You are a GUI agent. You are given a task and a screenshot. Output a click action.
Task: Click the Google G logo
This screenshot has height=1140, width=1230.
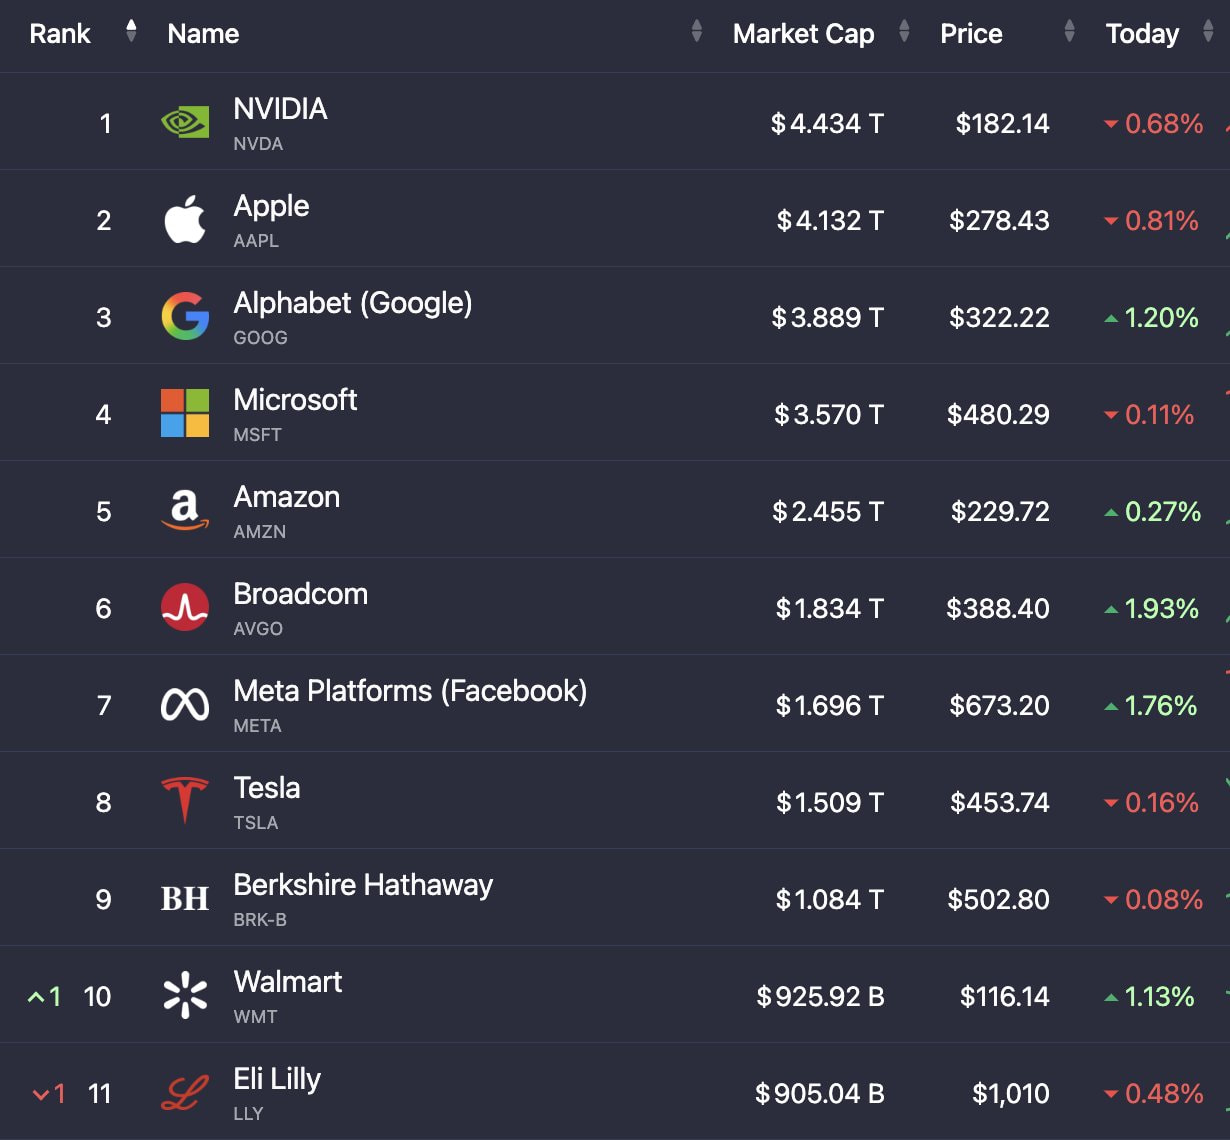coord(185,317)
